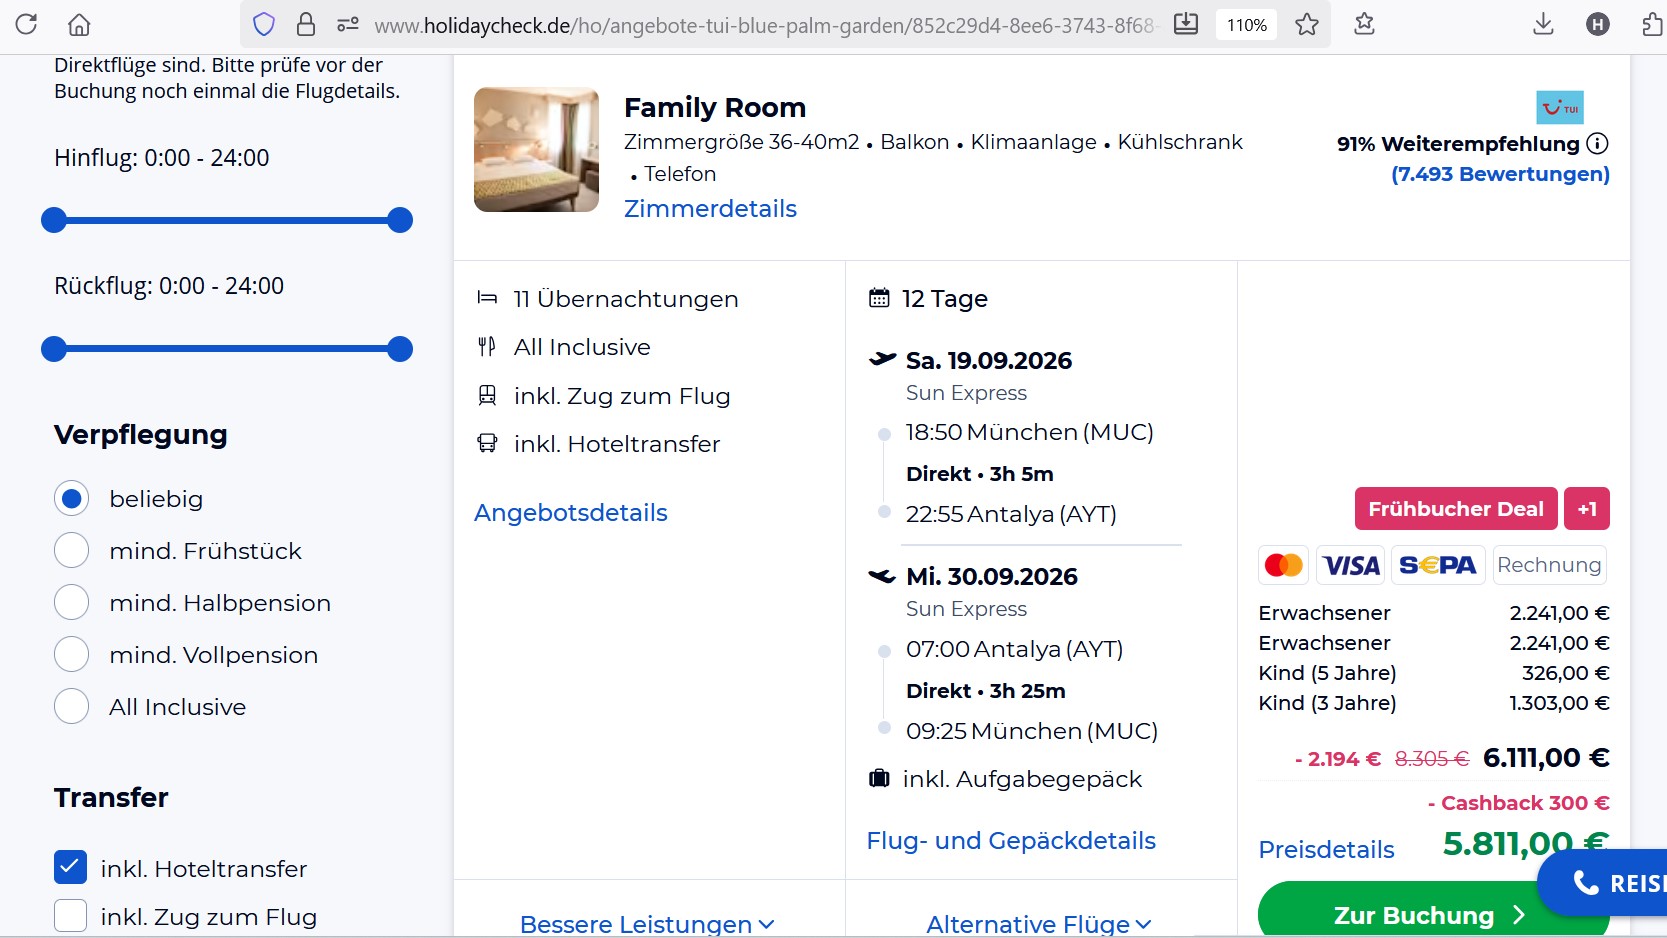Click the padlock site security icon

(x=306, y=24)
